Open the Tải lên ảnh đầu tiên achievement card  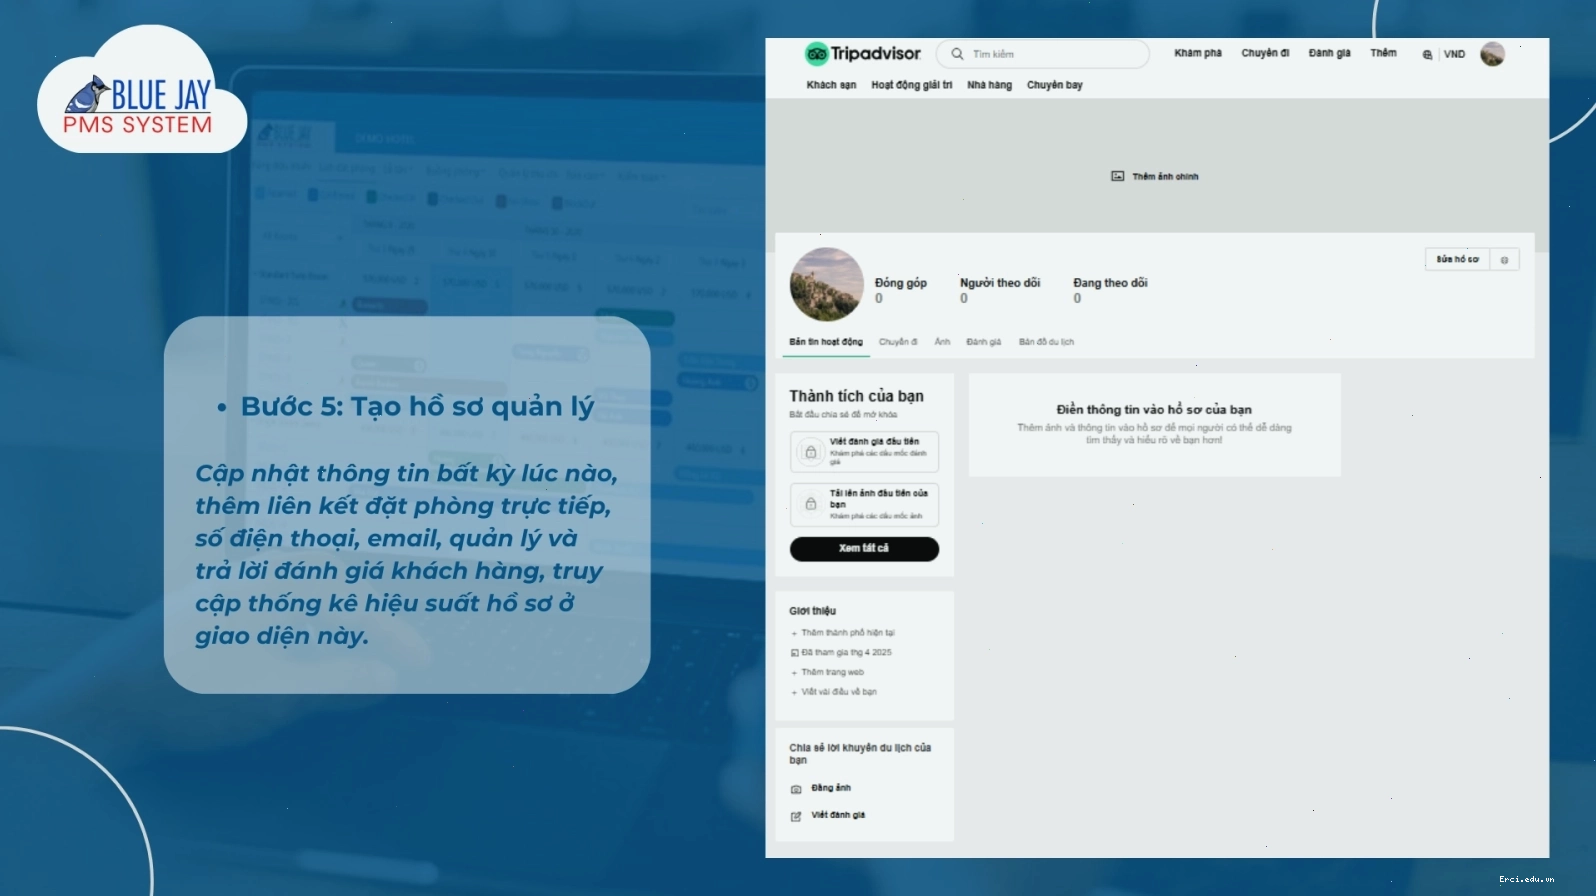point(864,505)
